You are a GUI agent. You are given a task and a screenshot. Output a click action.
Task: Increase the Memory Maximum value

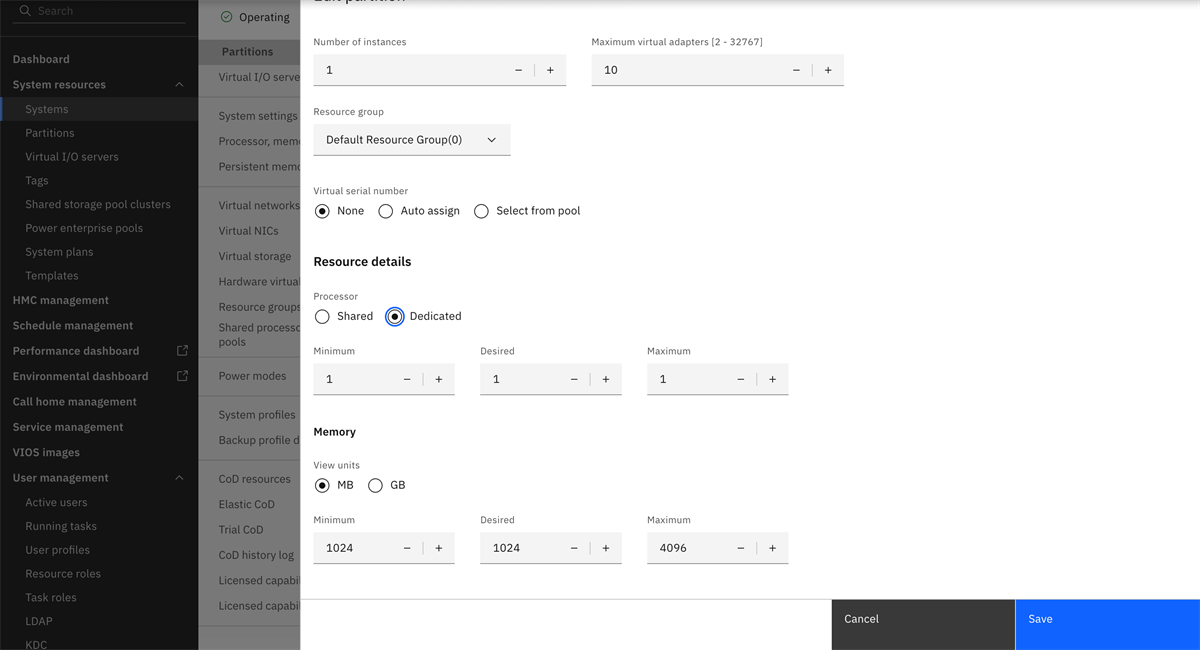[x=772, y=548]
